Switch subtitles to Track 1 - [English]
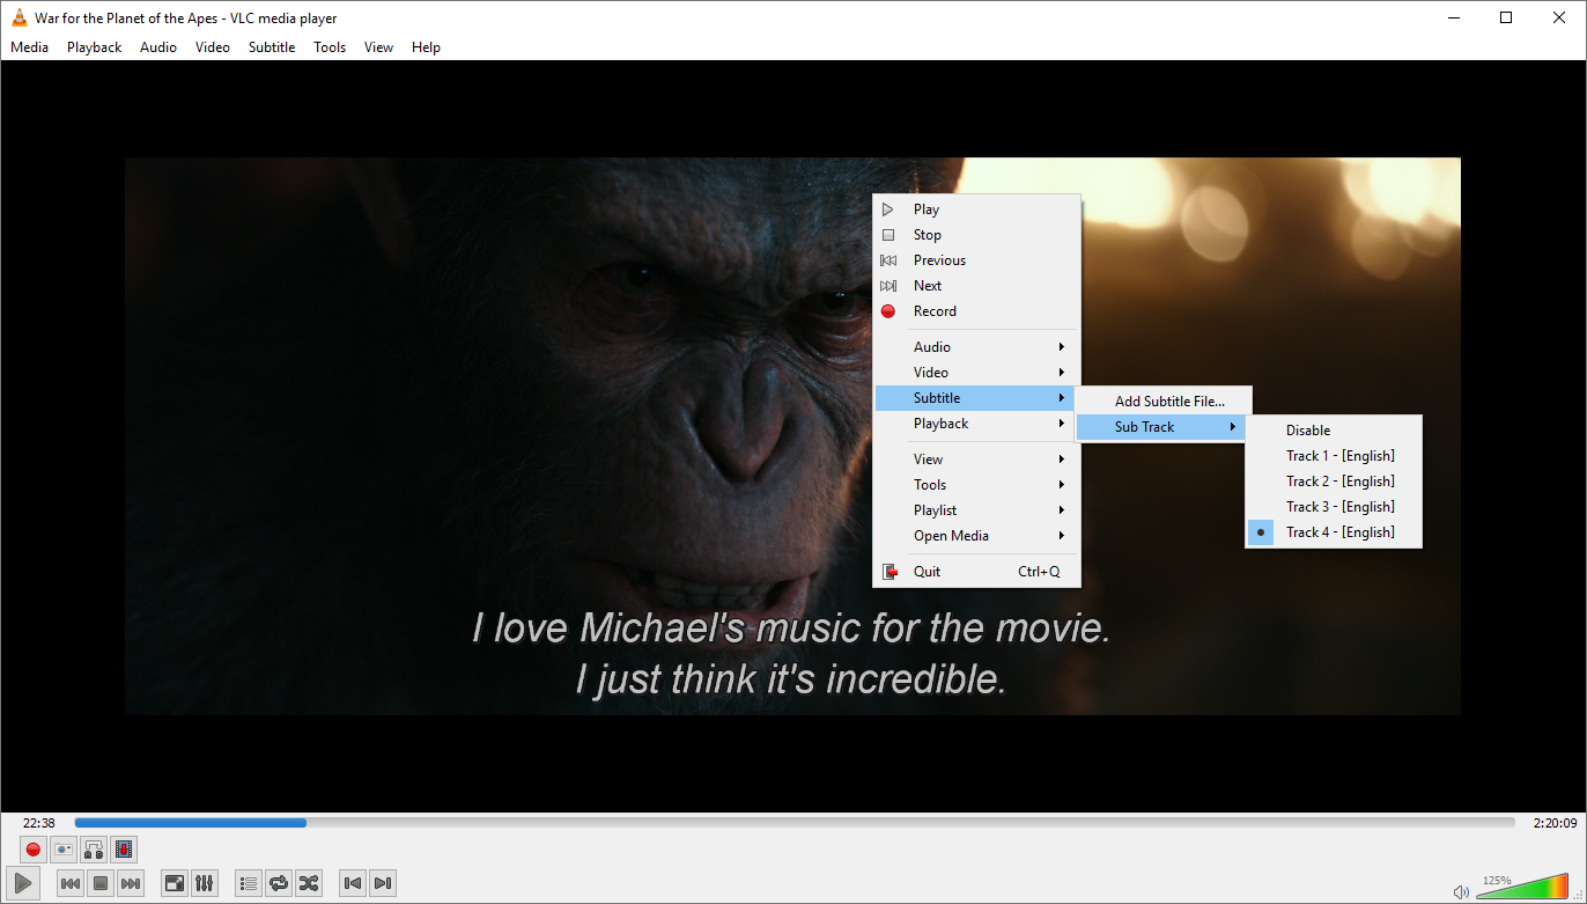1587x904 pixels. [1334, 456]
